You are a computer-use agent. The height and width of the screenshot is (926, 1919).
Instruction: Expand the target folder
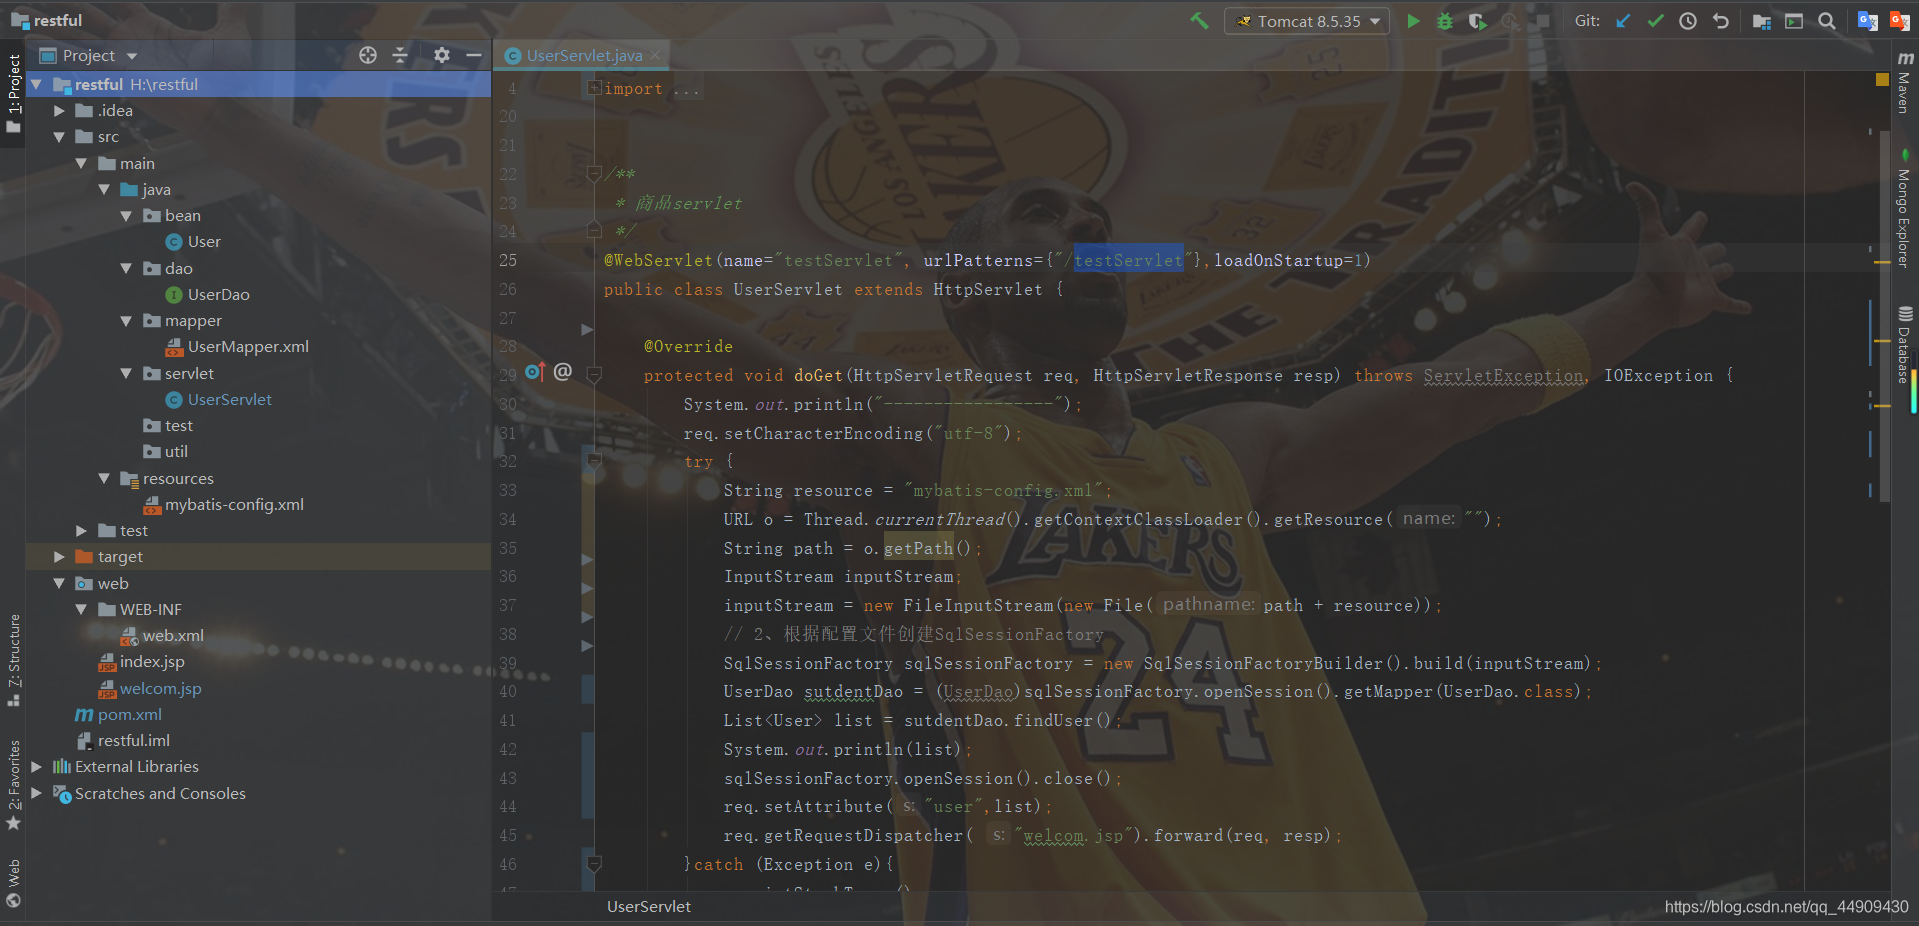click(x=59, y=557)
